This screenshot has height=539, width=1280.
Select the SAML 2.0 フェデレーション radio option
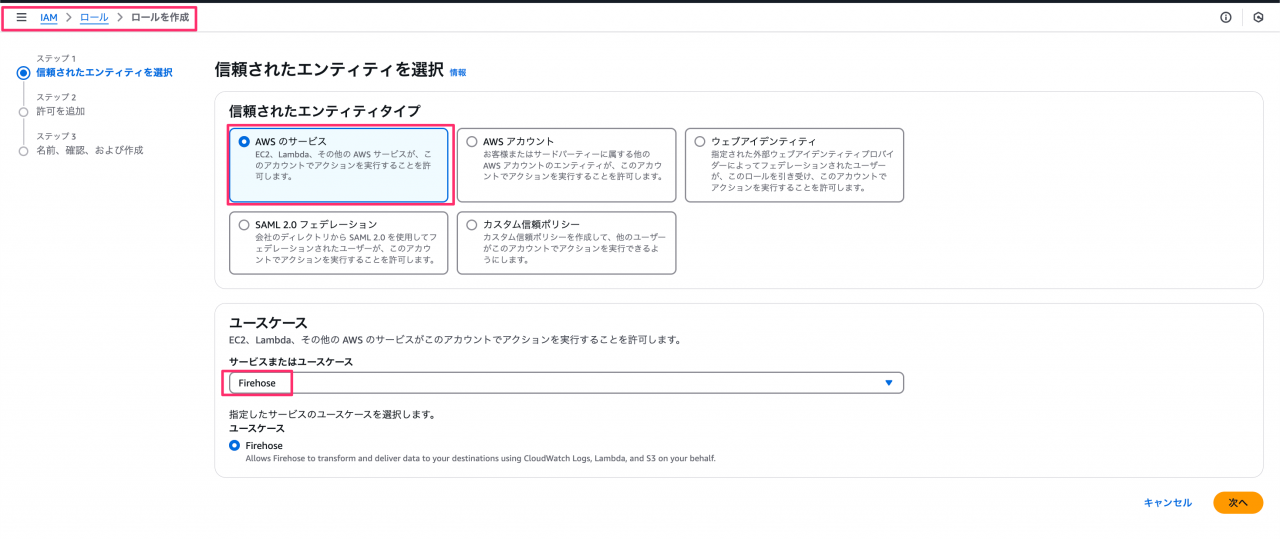point(244,225)
